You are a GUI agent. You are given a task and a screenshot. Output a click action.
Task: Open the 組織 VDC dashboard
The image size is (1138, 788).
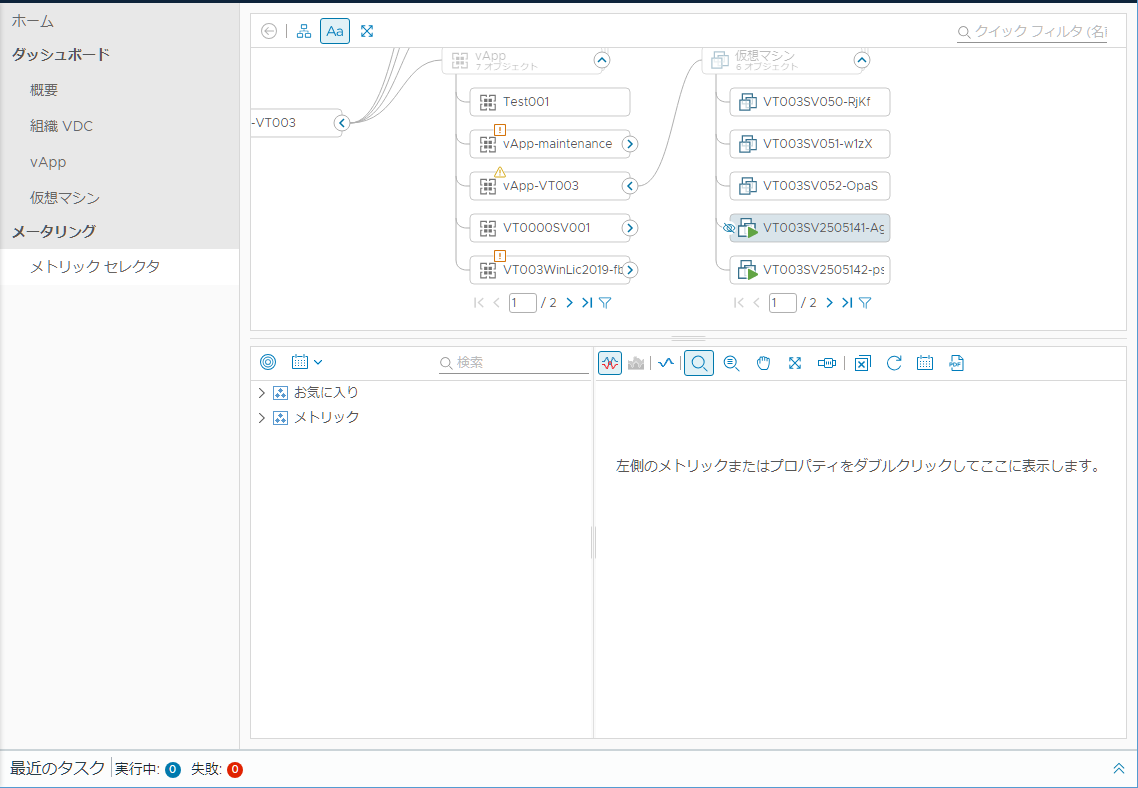tap(62, 126)
